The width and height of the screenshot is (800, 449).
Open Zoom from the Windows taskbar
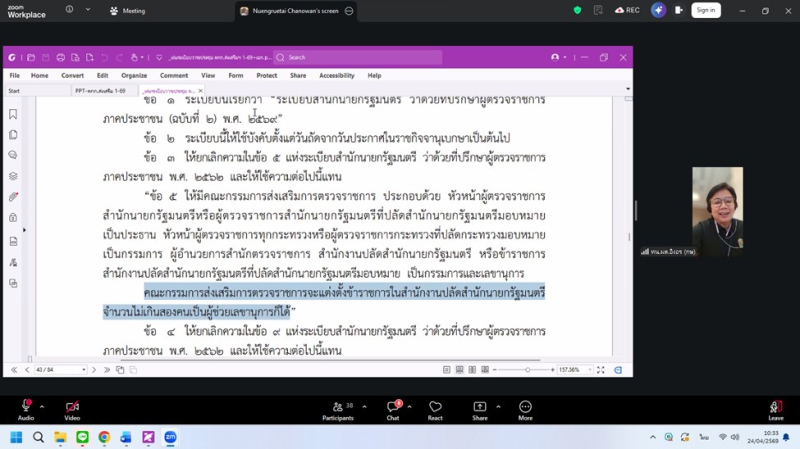(170, 437)
